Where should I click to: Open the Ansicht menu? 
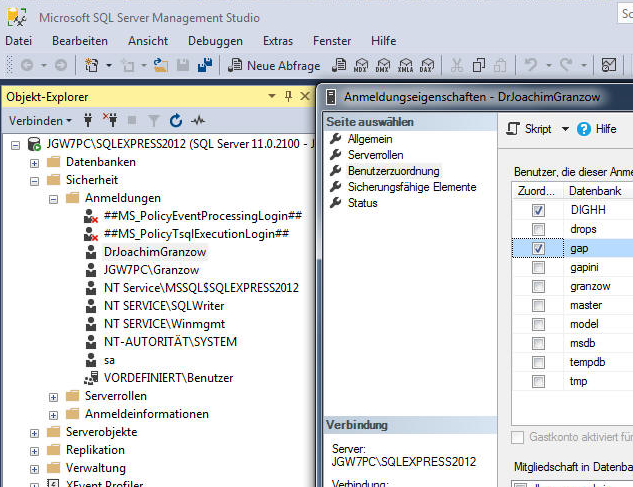pos(148,41)
